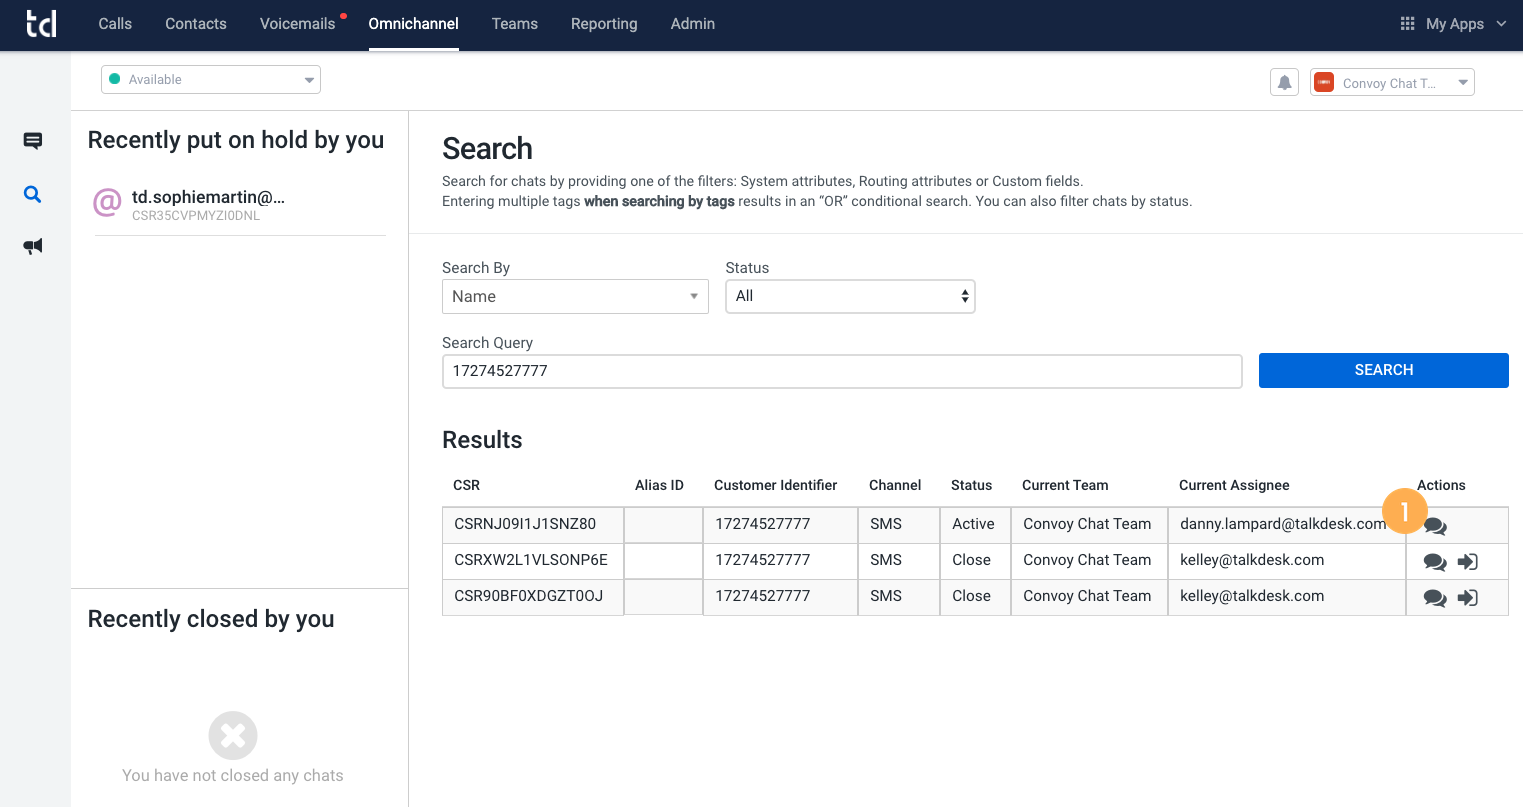Viewport: 1523px width, 807px height.
Task: View chat for CSRNJ09I1J1SNZ80 row
Action: [1435, 526]
